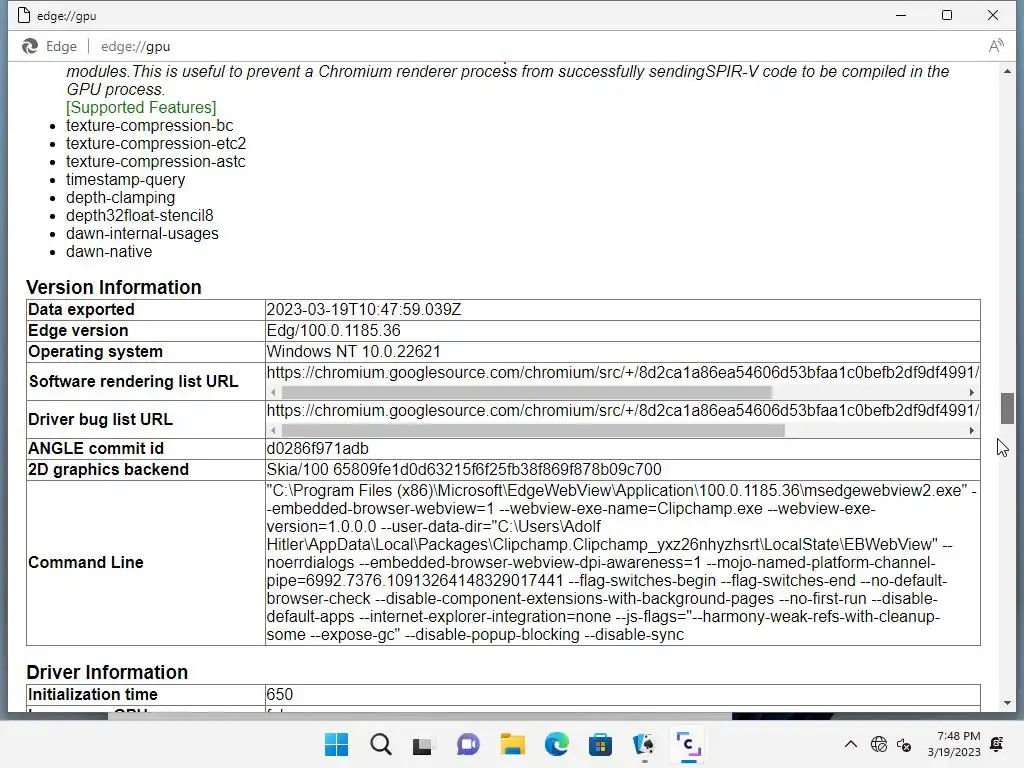Image resolution: width=1024 pixels, height=768 pixels.
Task: Click the Version Information heading
Action: click(x=114, y=287)
